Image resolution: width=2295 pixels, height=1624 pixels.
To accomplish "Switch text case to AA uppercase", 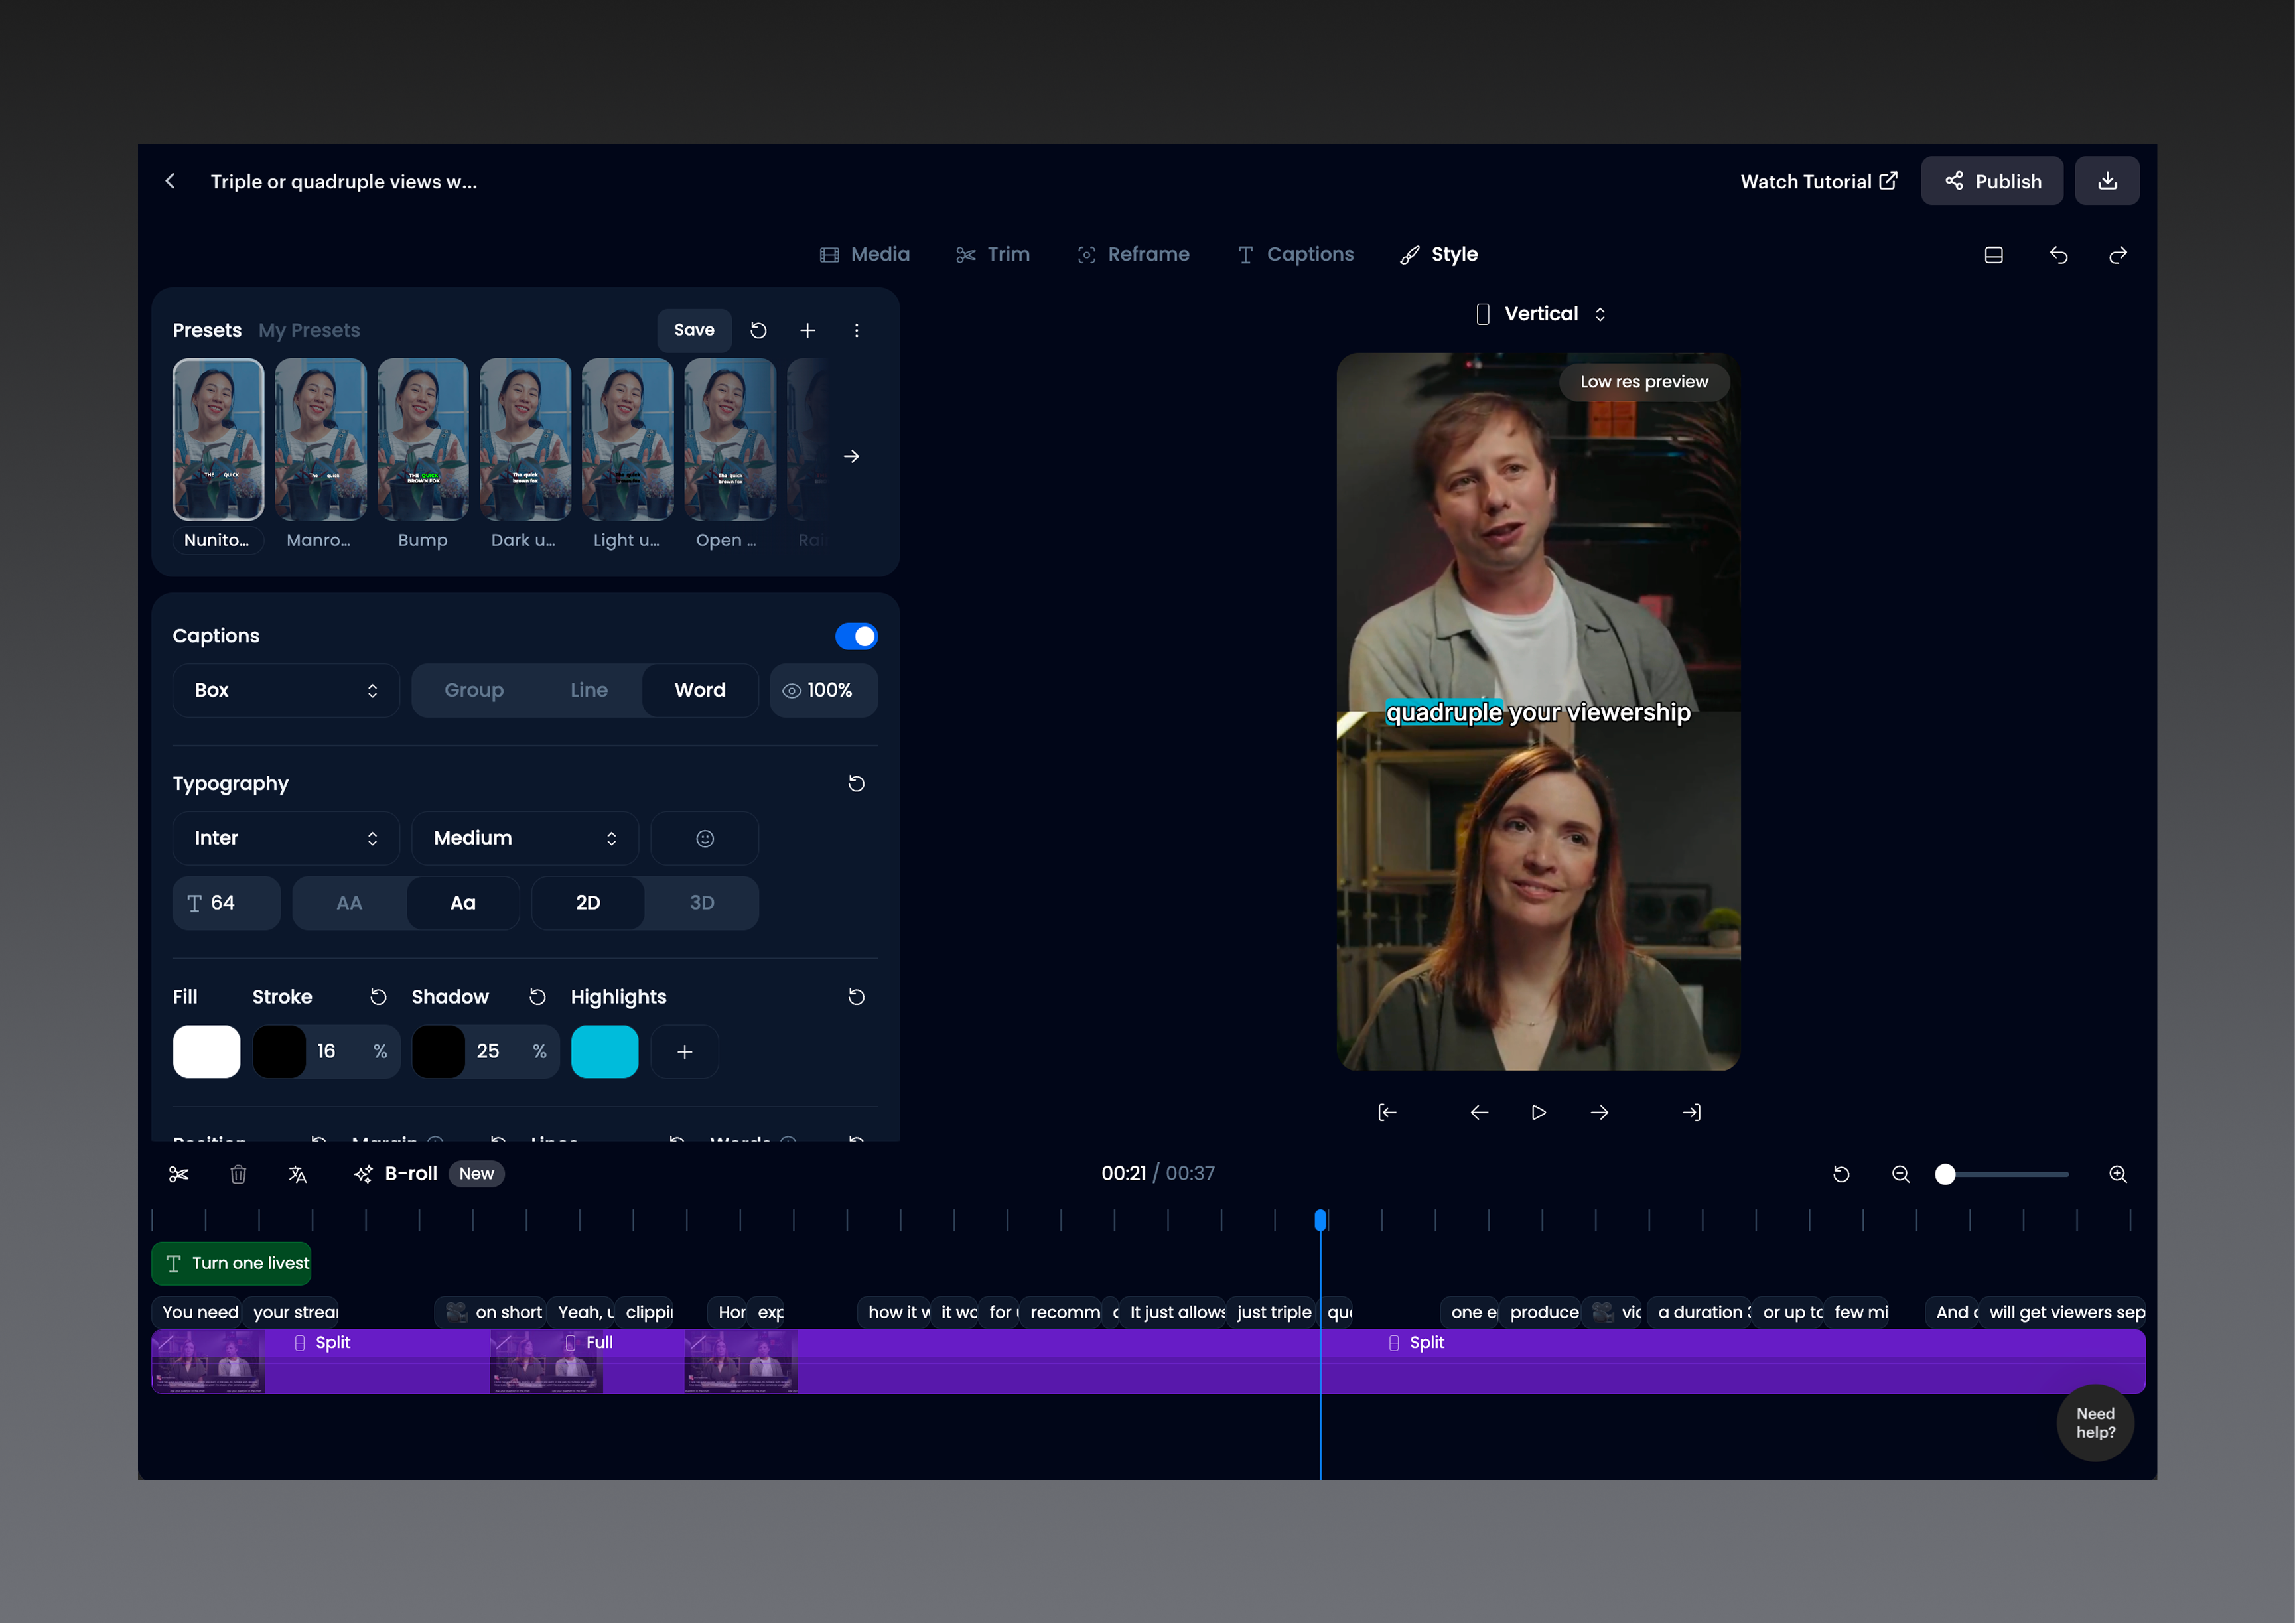I will pyautogui.click(x=349, y=903).
